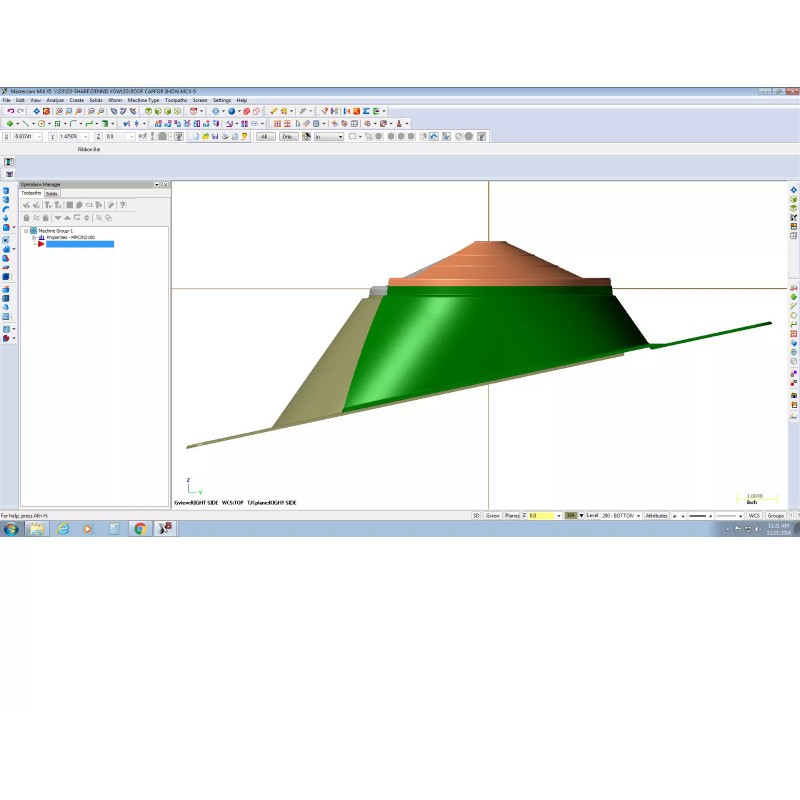Click the blue shaded sphere icon
Screen dimensions: 800x800
[232, 111]
